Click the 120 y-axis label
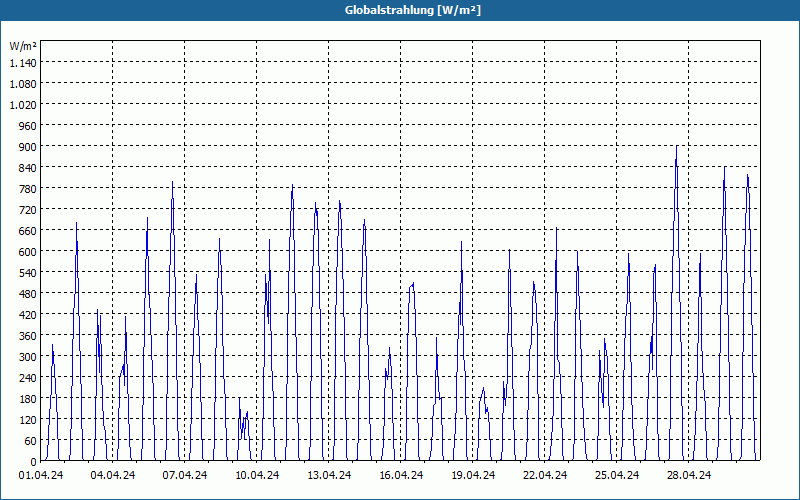800x500 pixels. [28, 419]
